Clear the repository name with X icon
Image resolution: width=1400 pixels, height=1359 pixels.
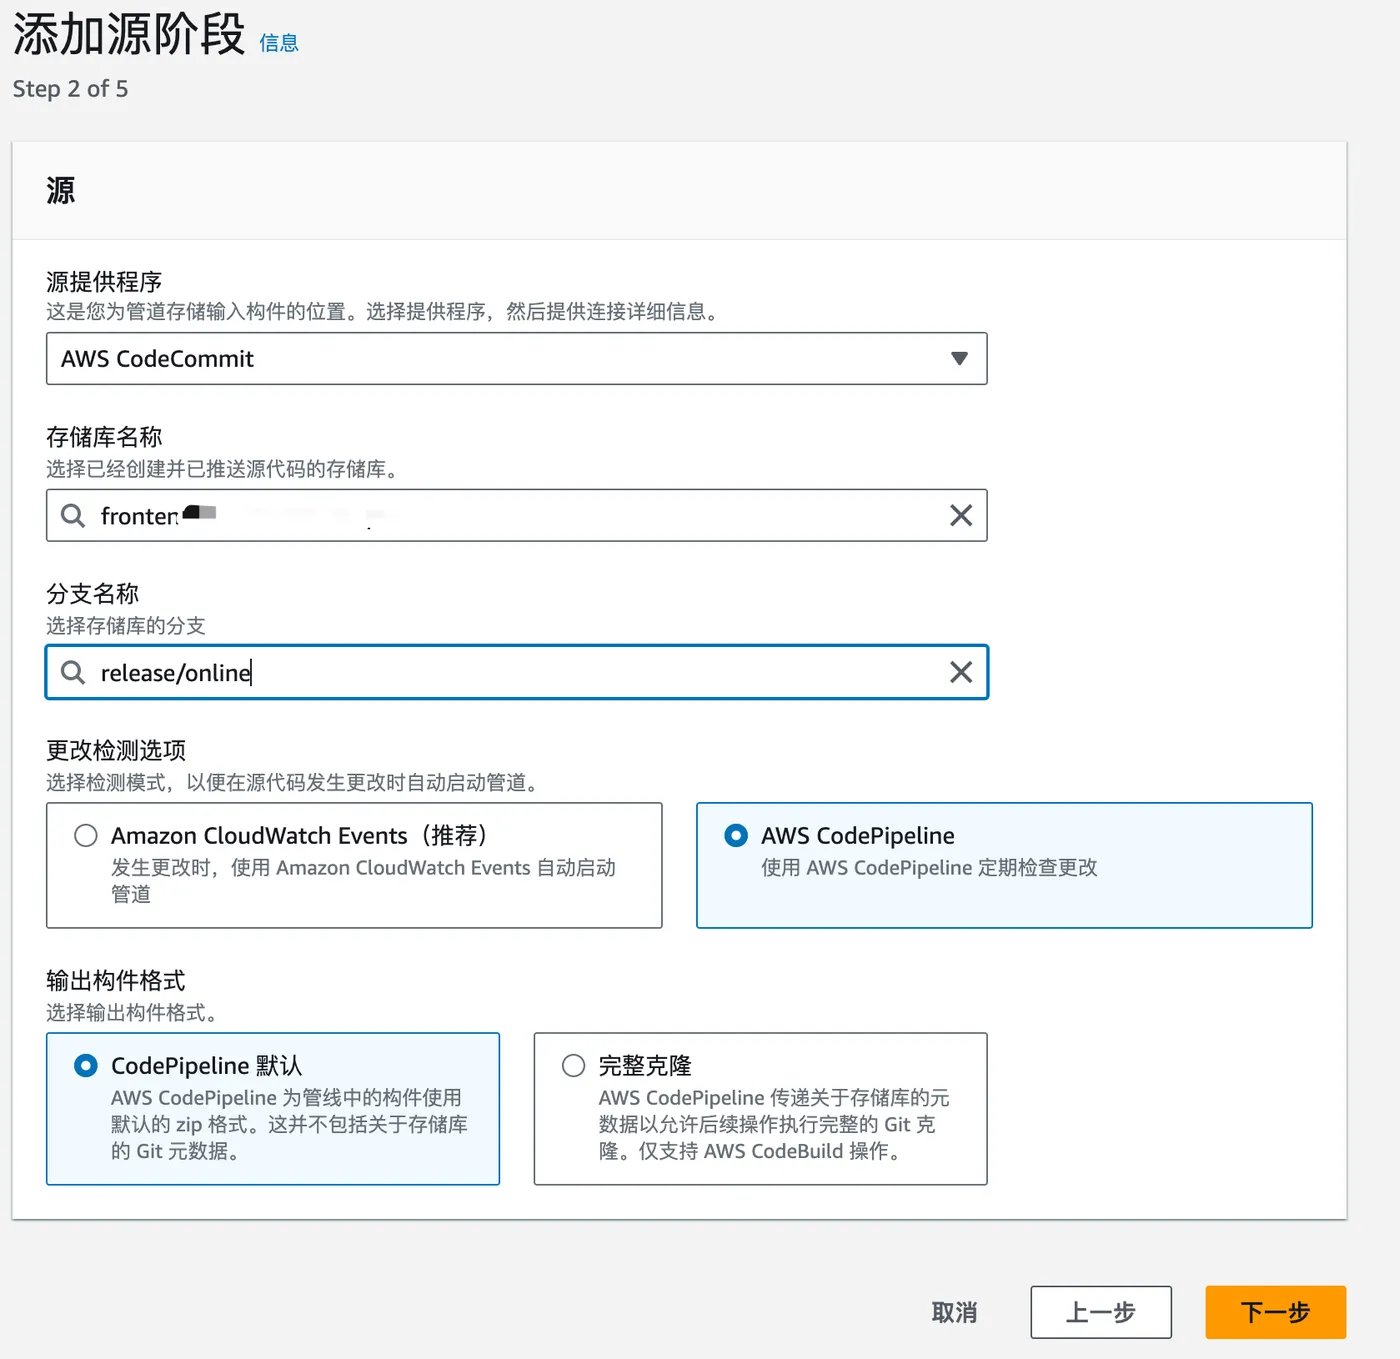(960, 516)
